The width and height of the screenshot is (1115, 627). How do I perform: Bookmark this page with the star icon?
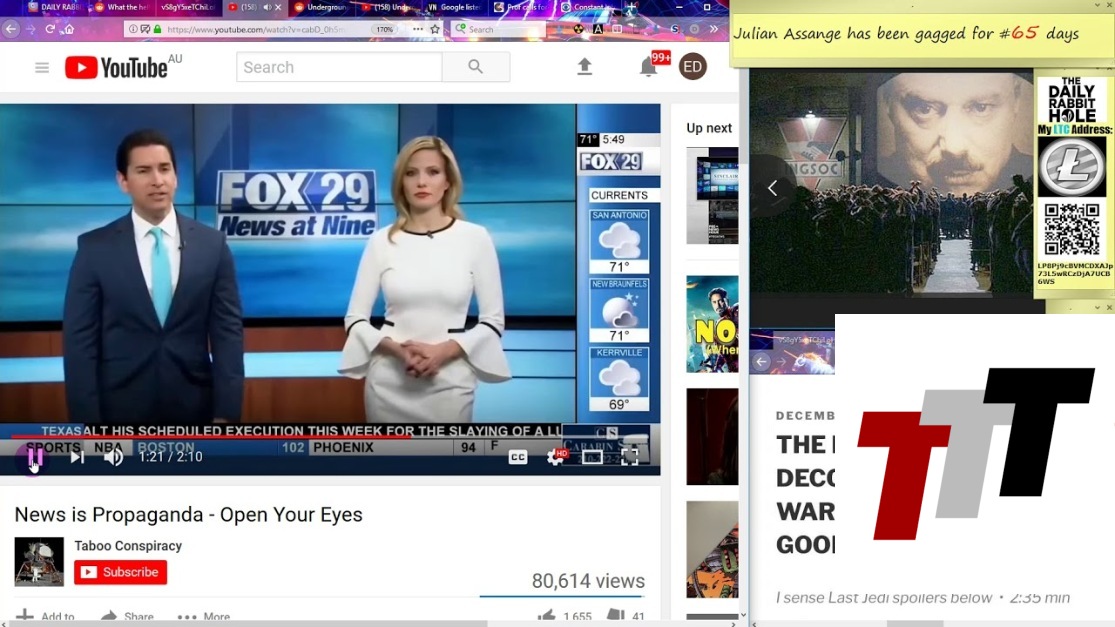point(435,29)
